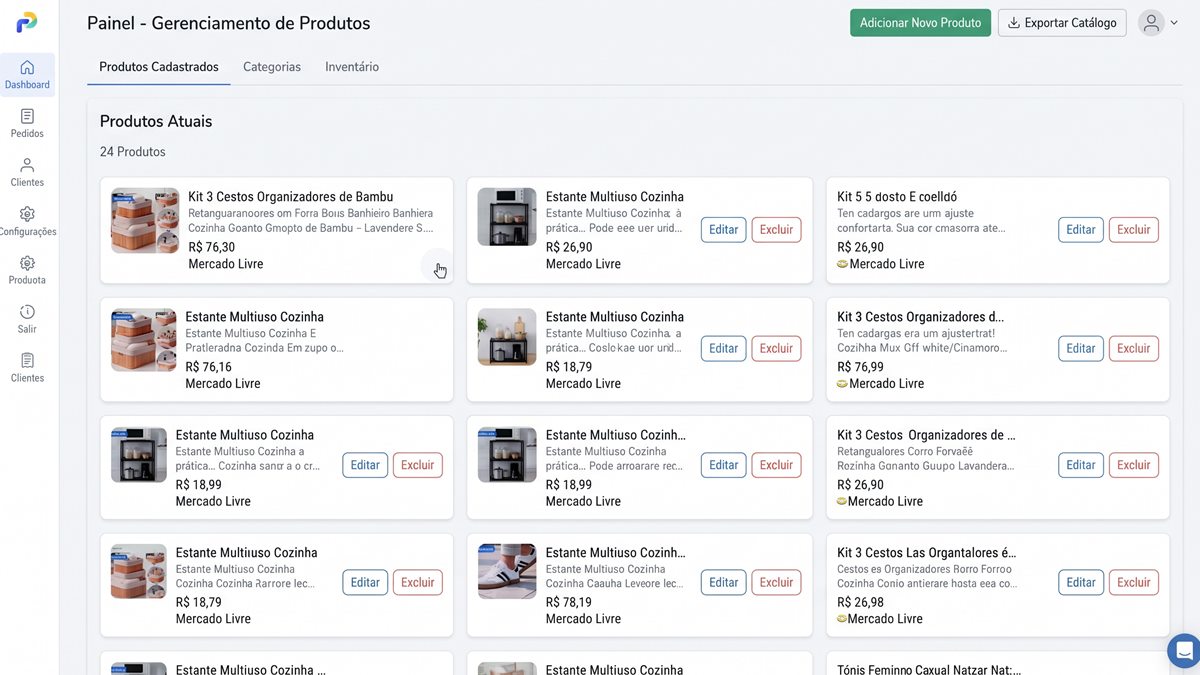Open the chat bubble in the corner

1185,651
